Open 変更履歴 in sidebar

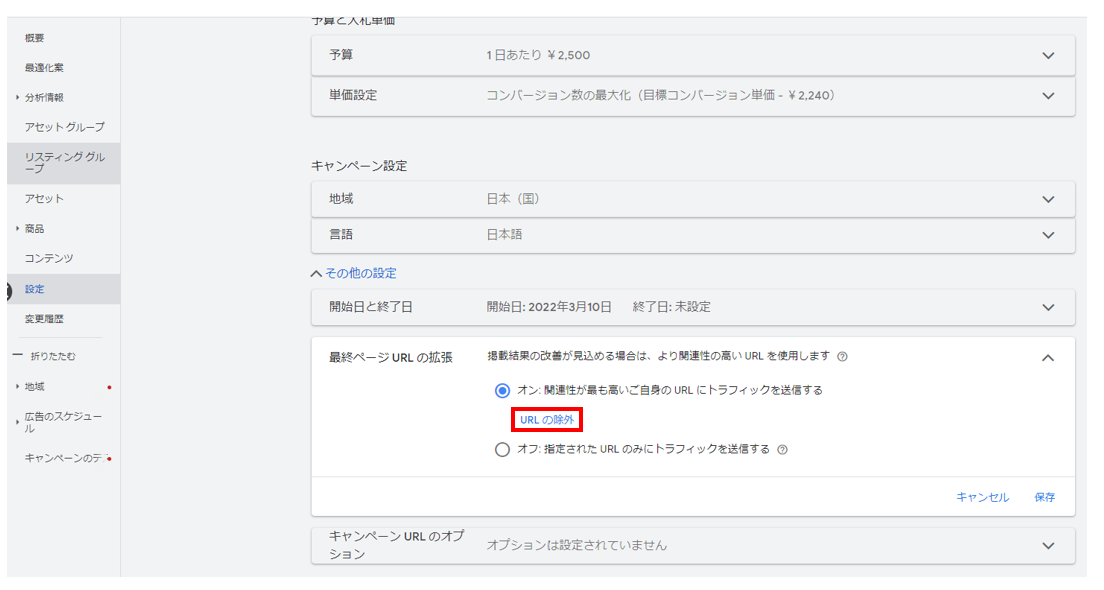click(44, 319)
